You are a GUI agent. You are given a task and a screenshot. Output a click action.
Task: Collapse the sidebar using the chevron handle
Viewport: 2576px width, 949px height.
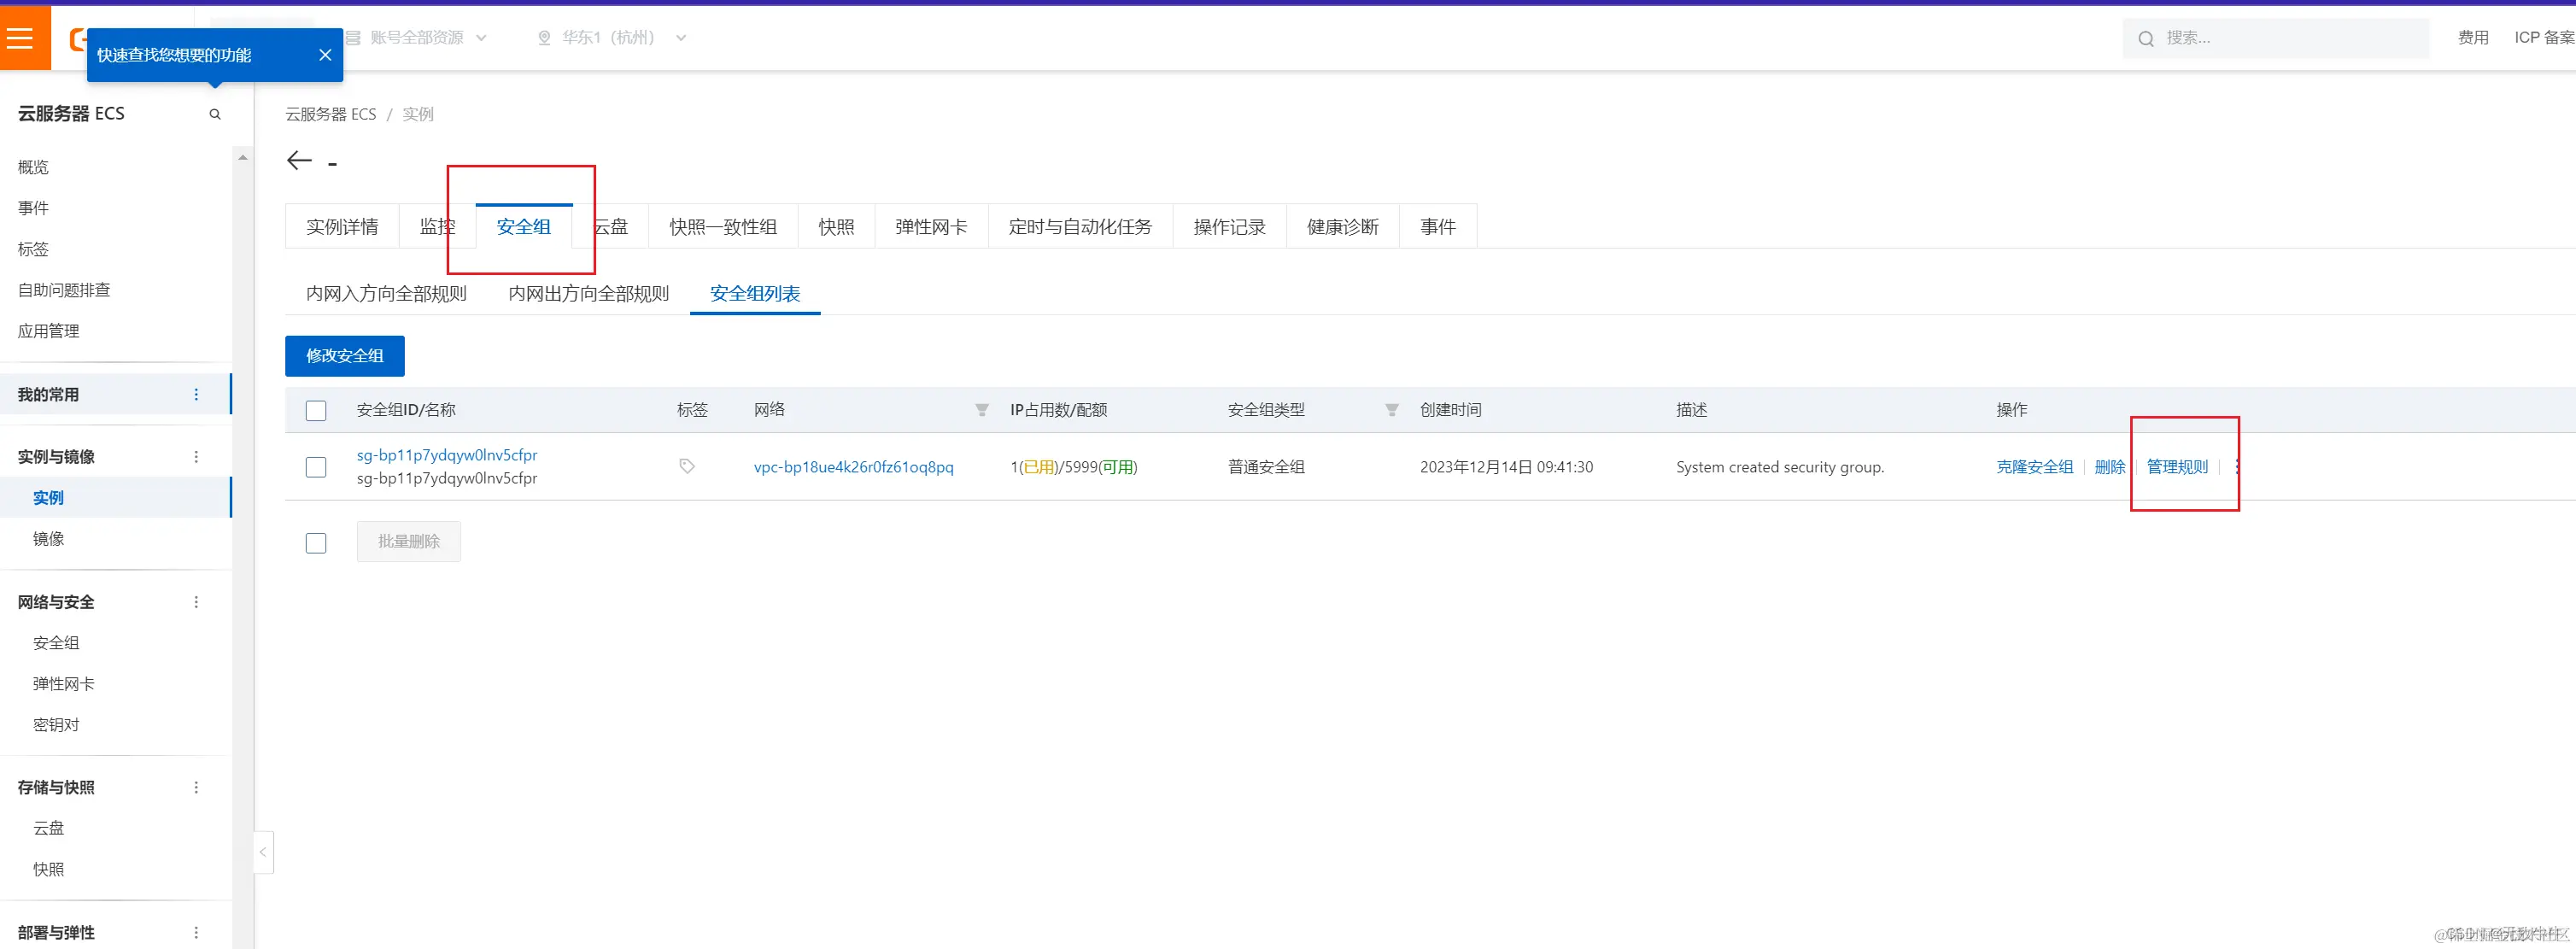[263, 852]
